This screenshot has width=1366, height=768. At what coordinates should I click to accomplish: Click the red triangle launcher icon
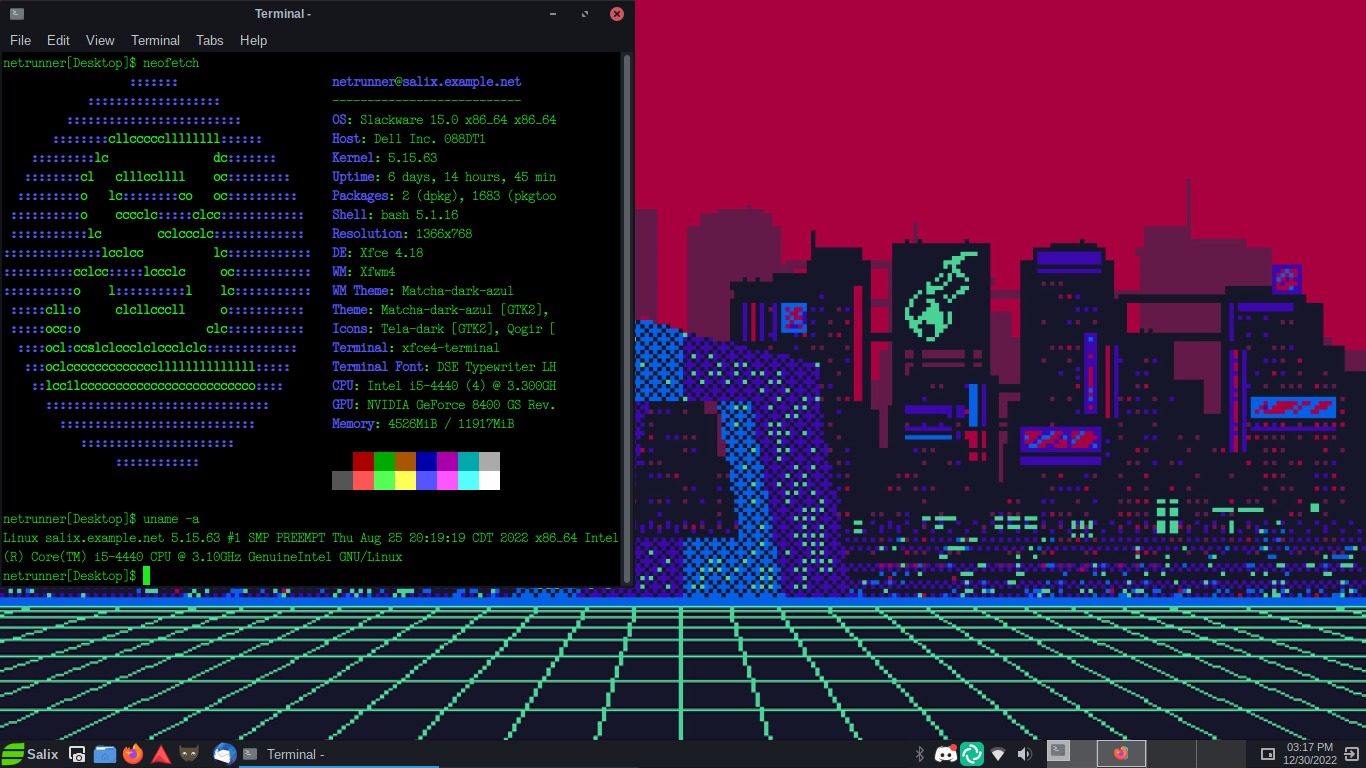161,754
